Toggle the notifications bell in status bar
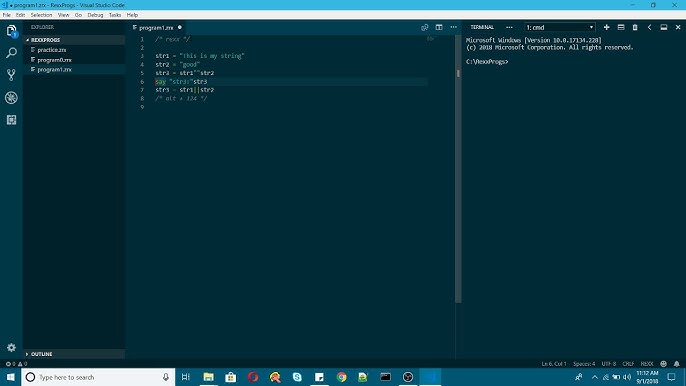Image resolution: width=686 pixels, height=386 pixels. click(677, 364)
